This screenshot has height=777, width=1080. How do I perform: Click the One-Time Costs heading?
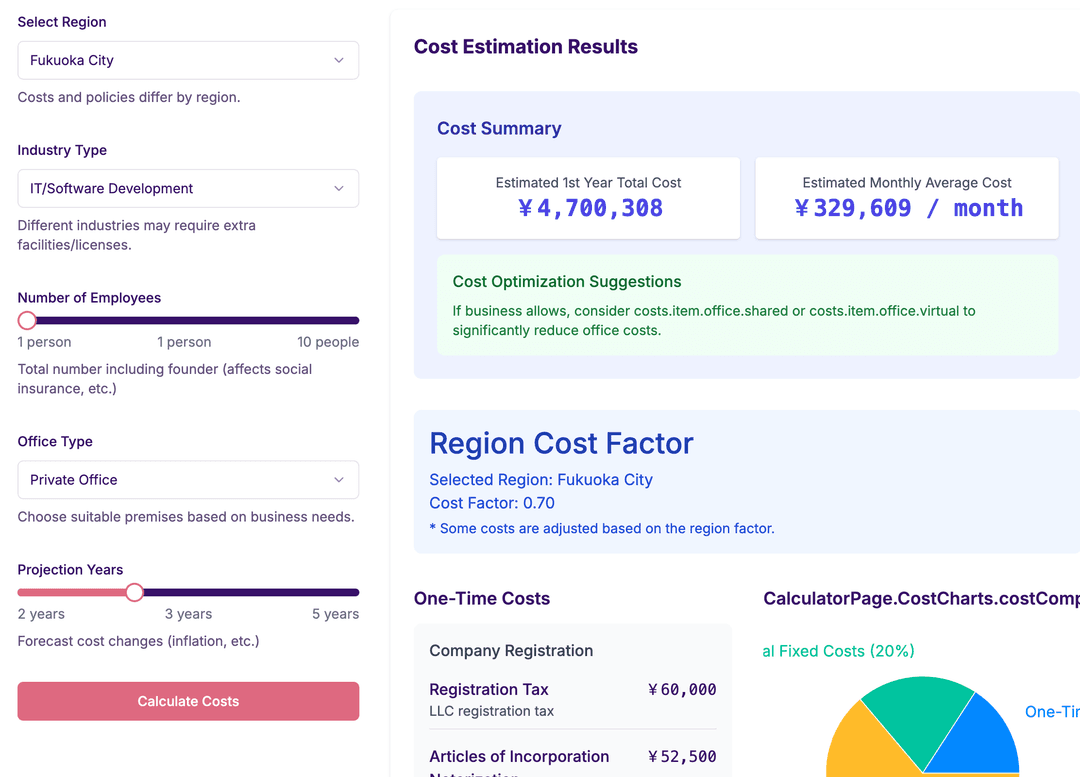point(482,599)
